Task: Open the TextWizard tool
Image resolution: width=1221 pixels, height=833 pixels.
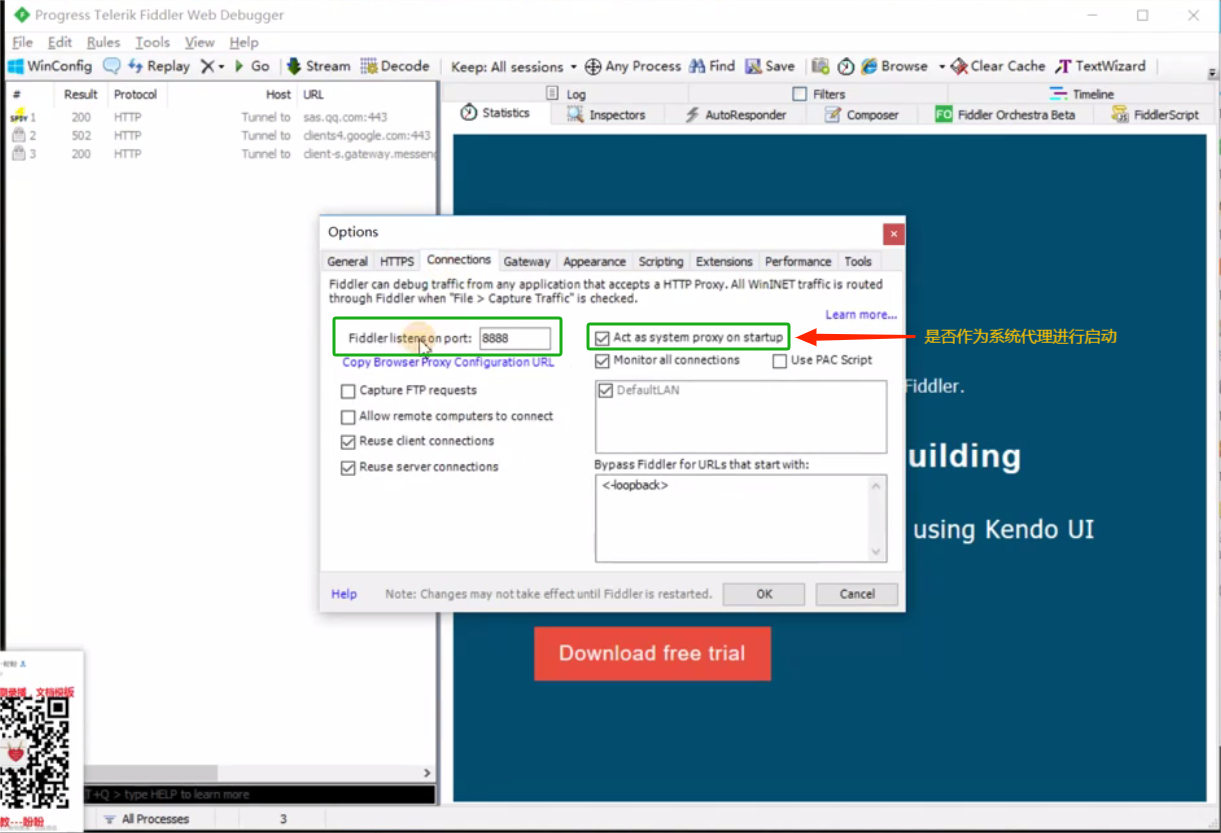Action: (1101, 66)
